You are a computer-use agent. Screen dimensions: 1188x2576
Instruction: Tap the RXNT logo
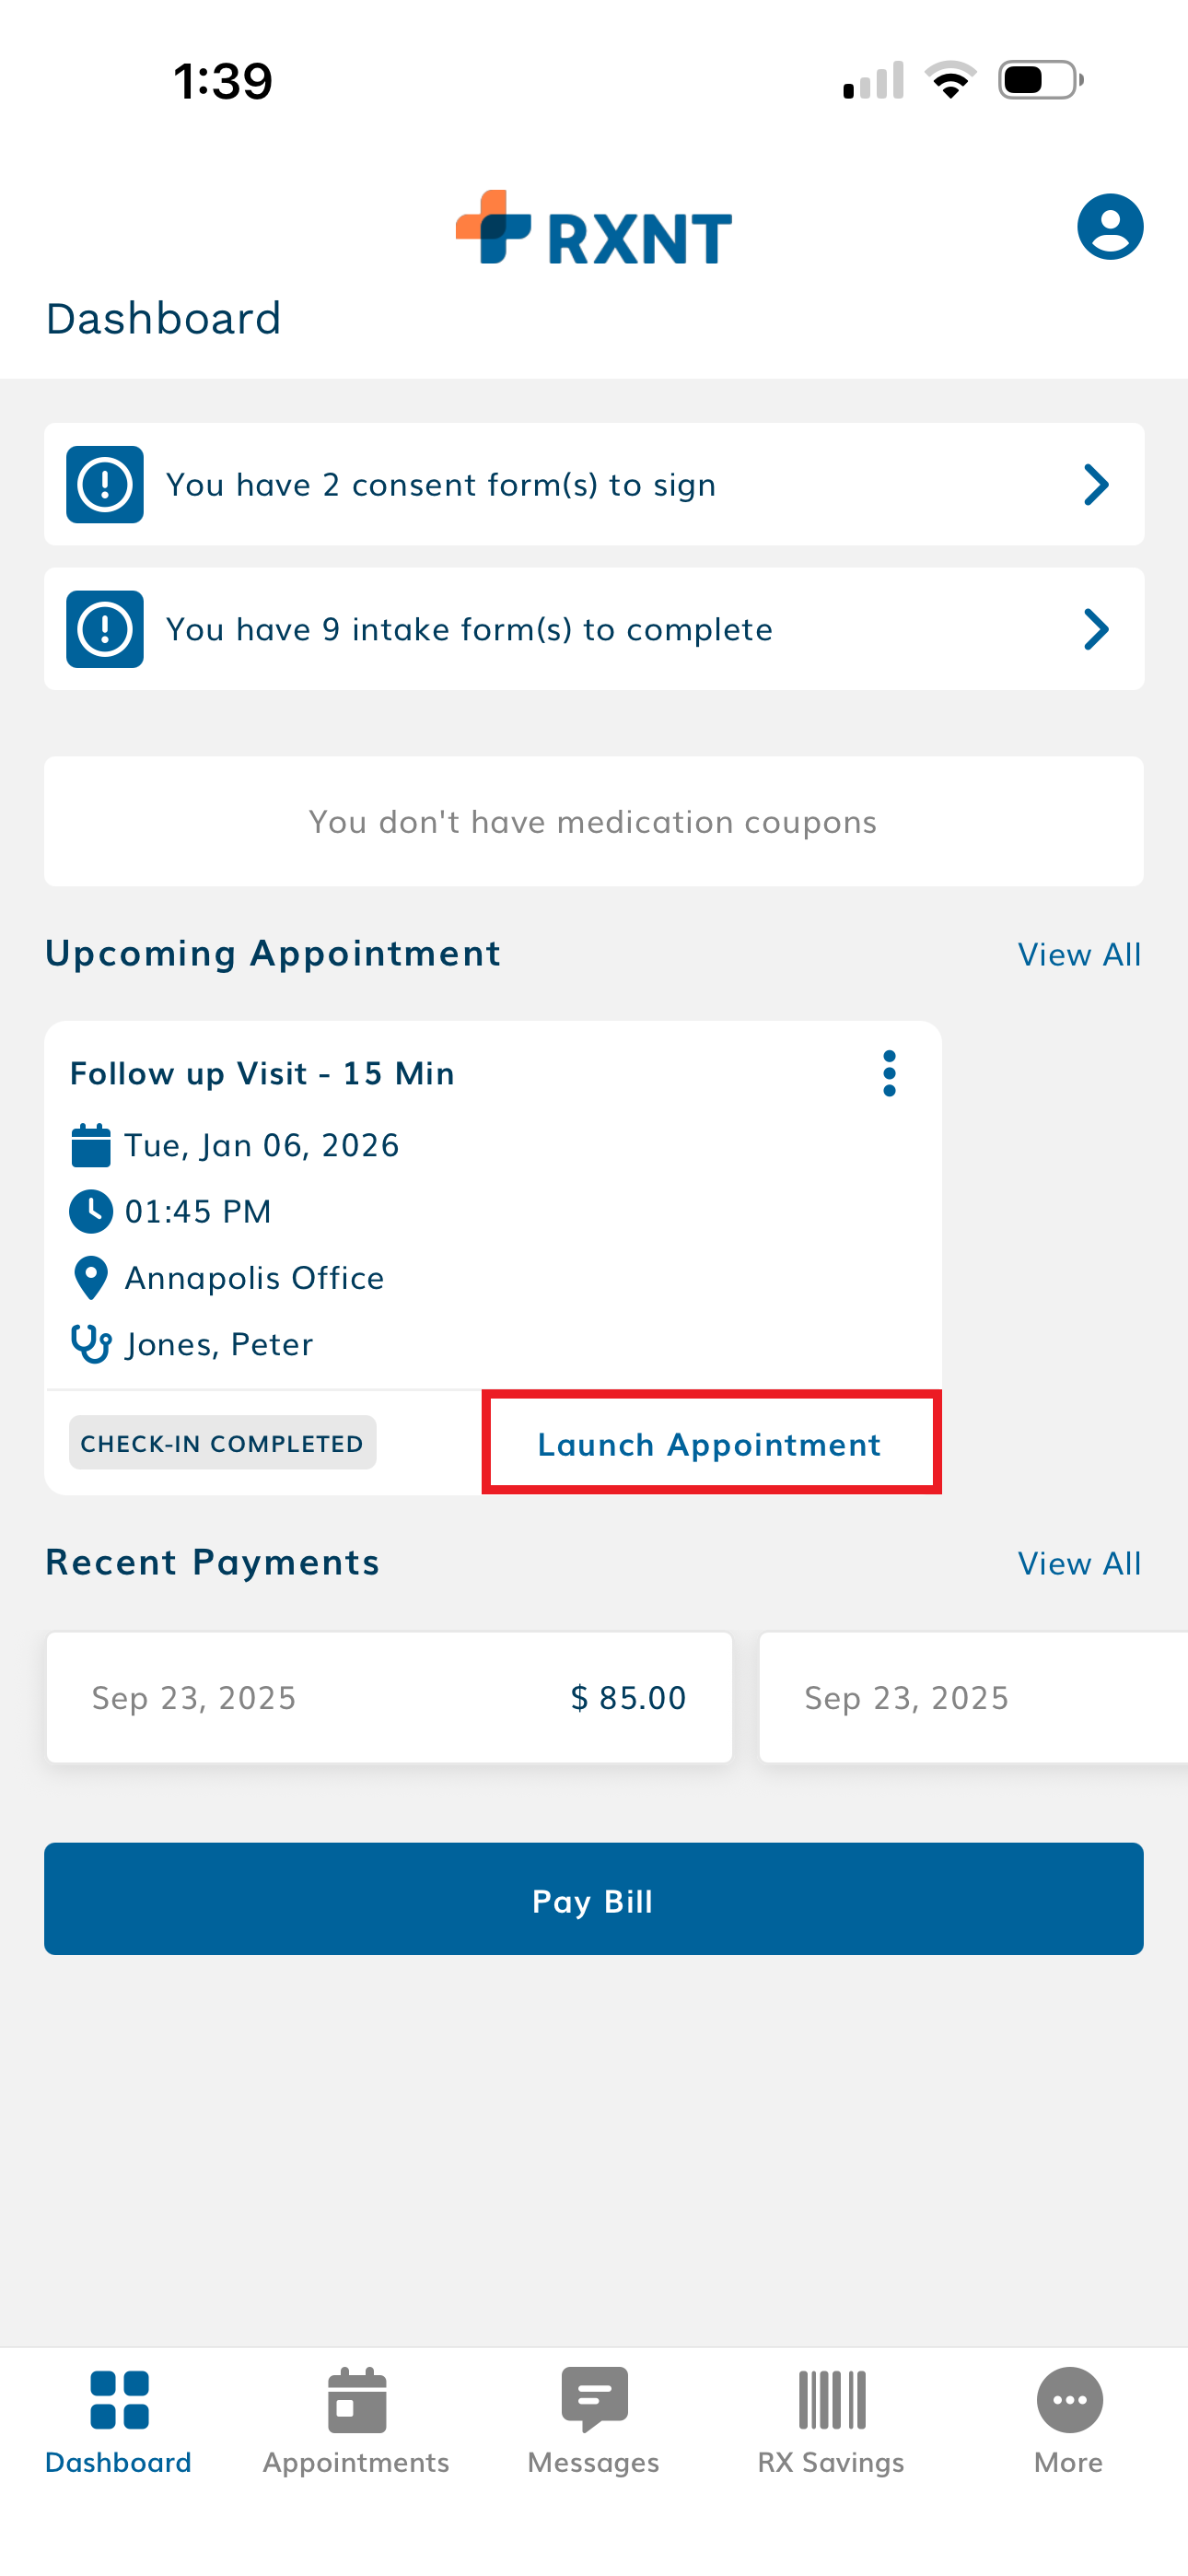tap(594, 229)
